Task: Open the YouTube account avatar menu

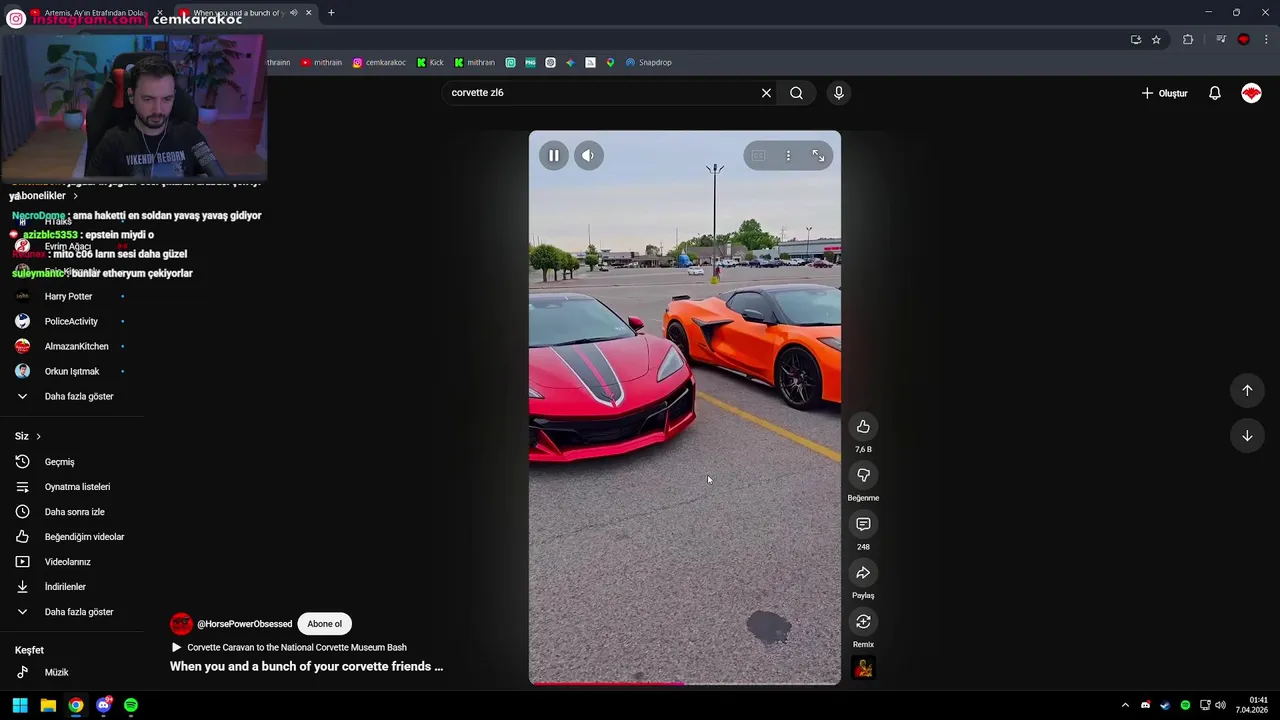Action: tap(1251, 93)
